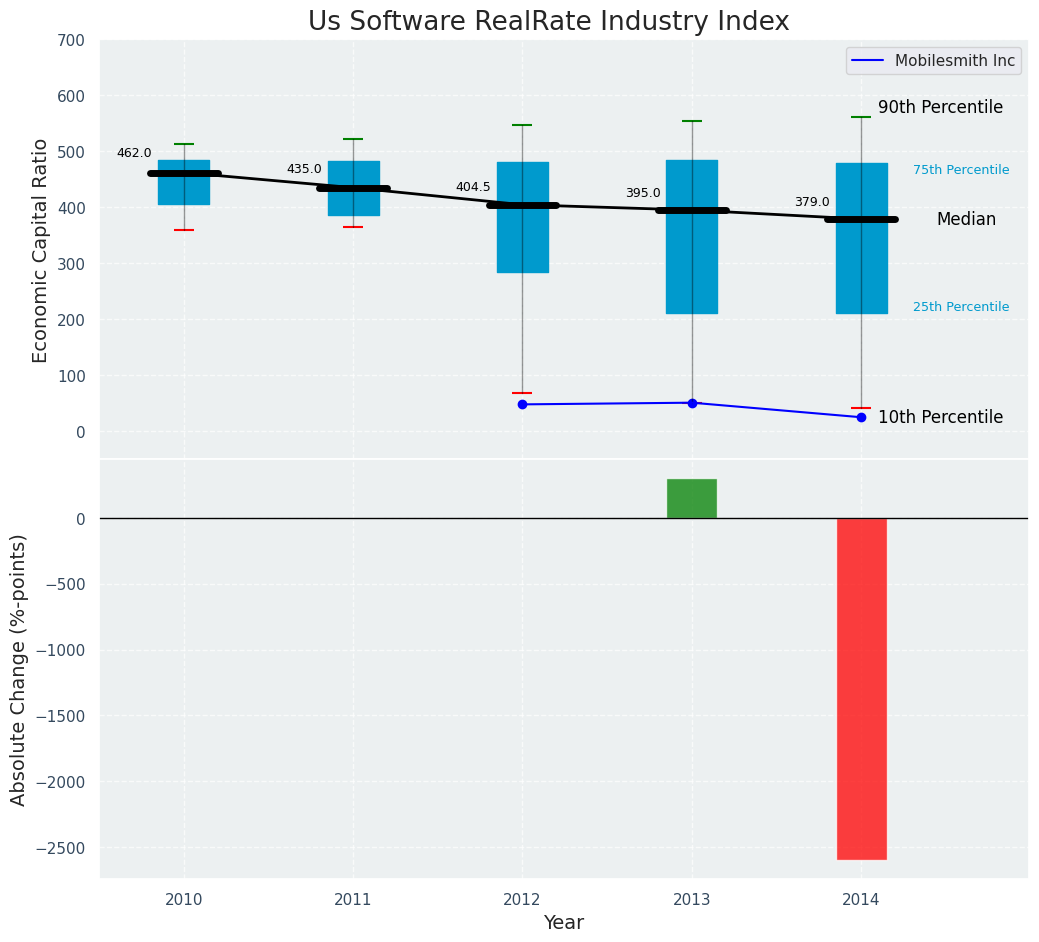The image size is (1039, 942).
Task: Click the 2012 Mobilesmith blue data point
Action: coord(523,405)
